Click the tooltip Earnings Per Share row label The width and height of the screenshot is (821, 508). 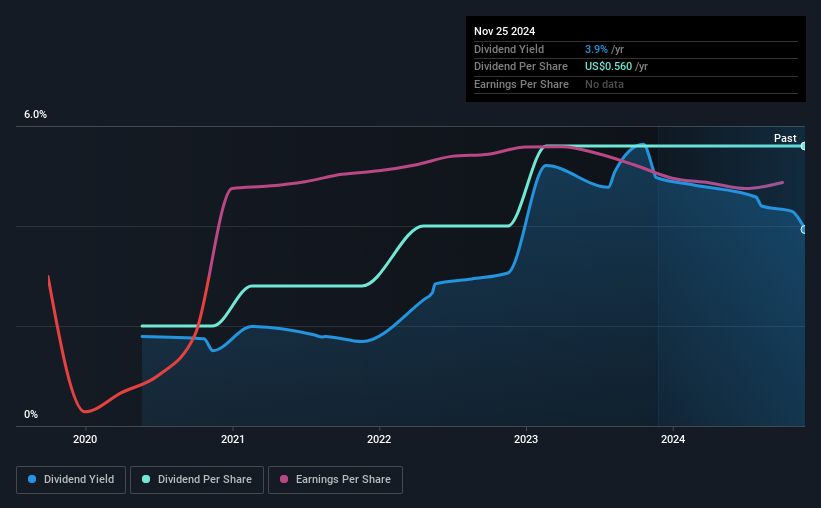coord(521,84)
